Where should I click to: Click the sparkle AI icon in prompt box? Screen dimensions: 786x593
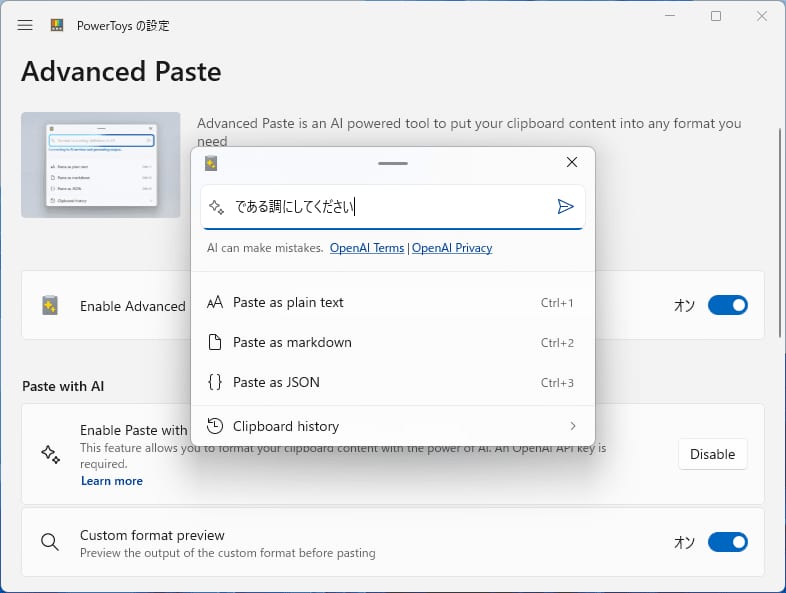coord(216,207)
